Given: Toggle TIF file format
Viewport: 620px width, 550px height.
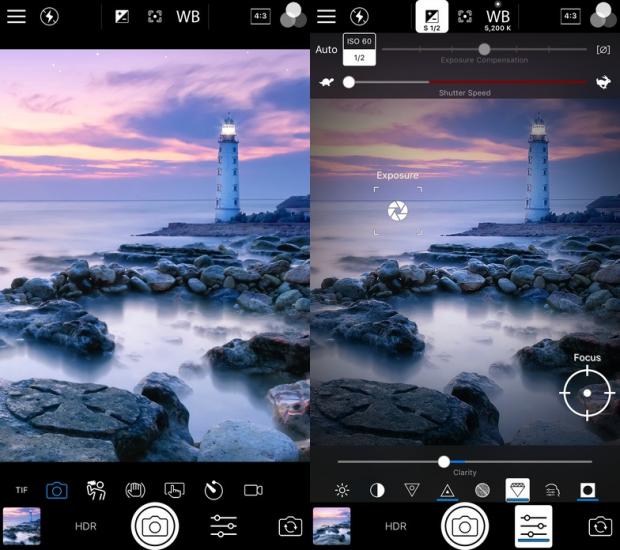Looking at the screenshot, I should pos(21,490).
